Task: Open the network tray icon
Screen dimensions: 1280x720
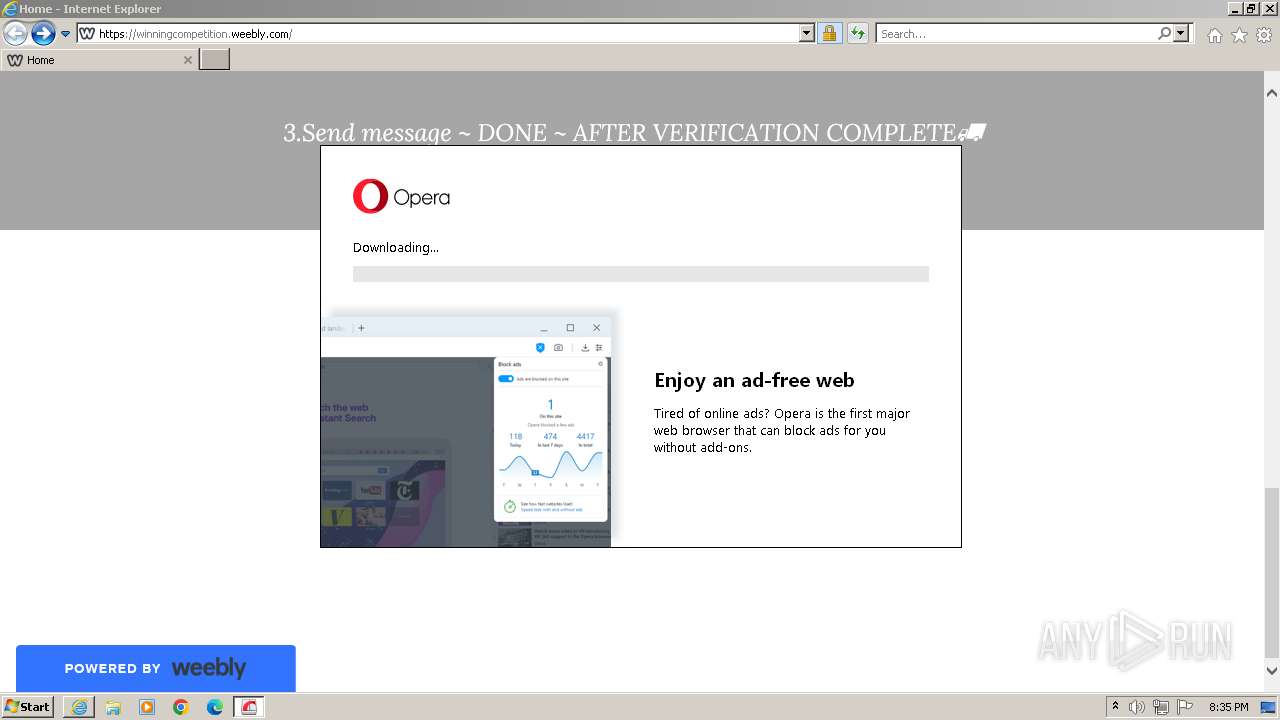Action: (x=1161, y=707)
